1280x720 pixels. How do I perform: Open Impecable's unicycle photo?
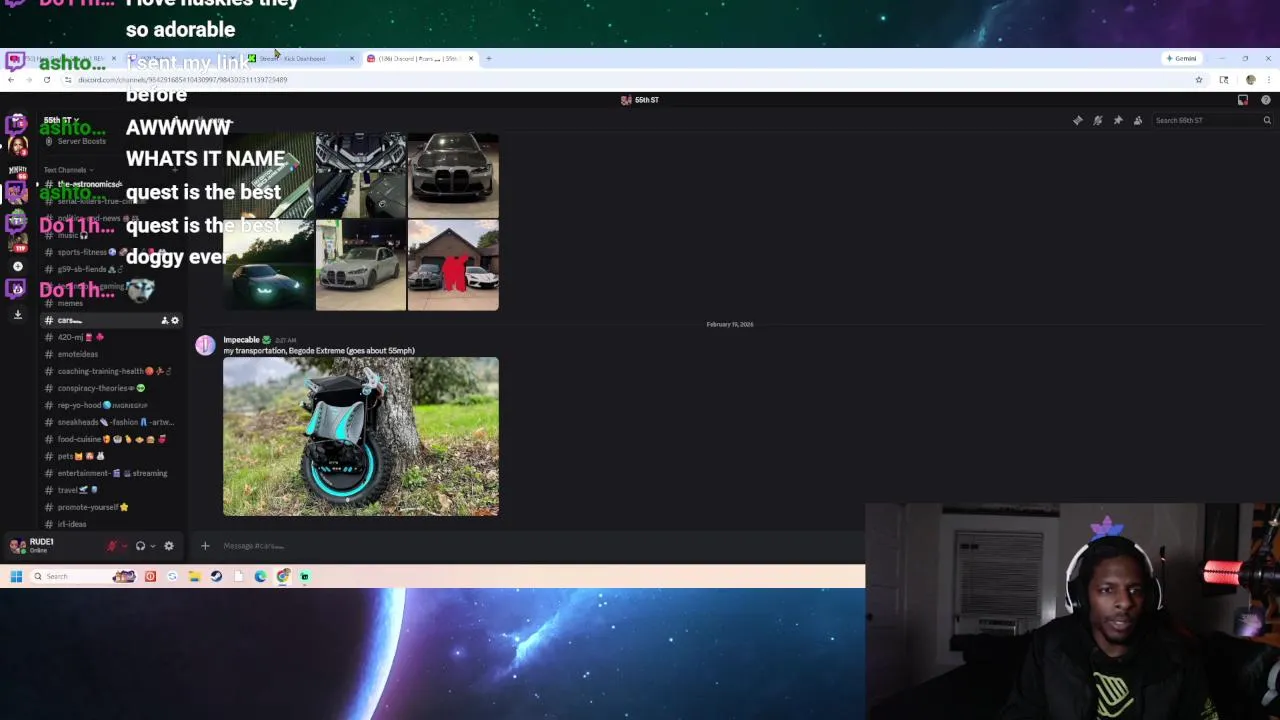click(361, 437)
